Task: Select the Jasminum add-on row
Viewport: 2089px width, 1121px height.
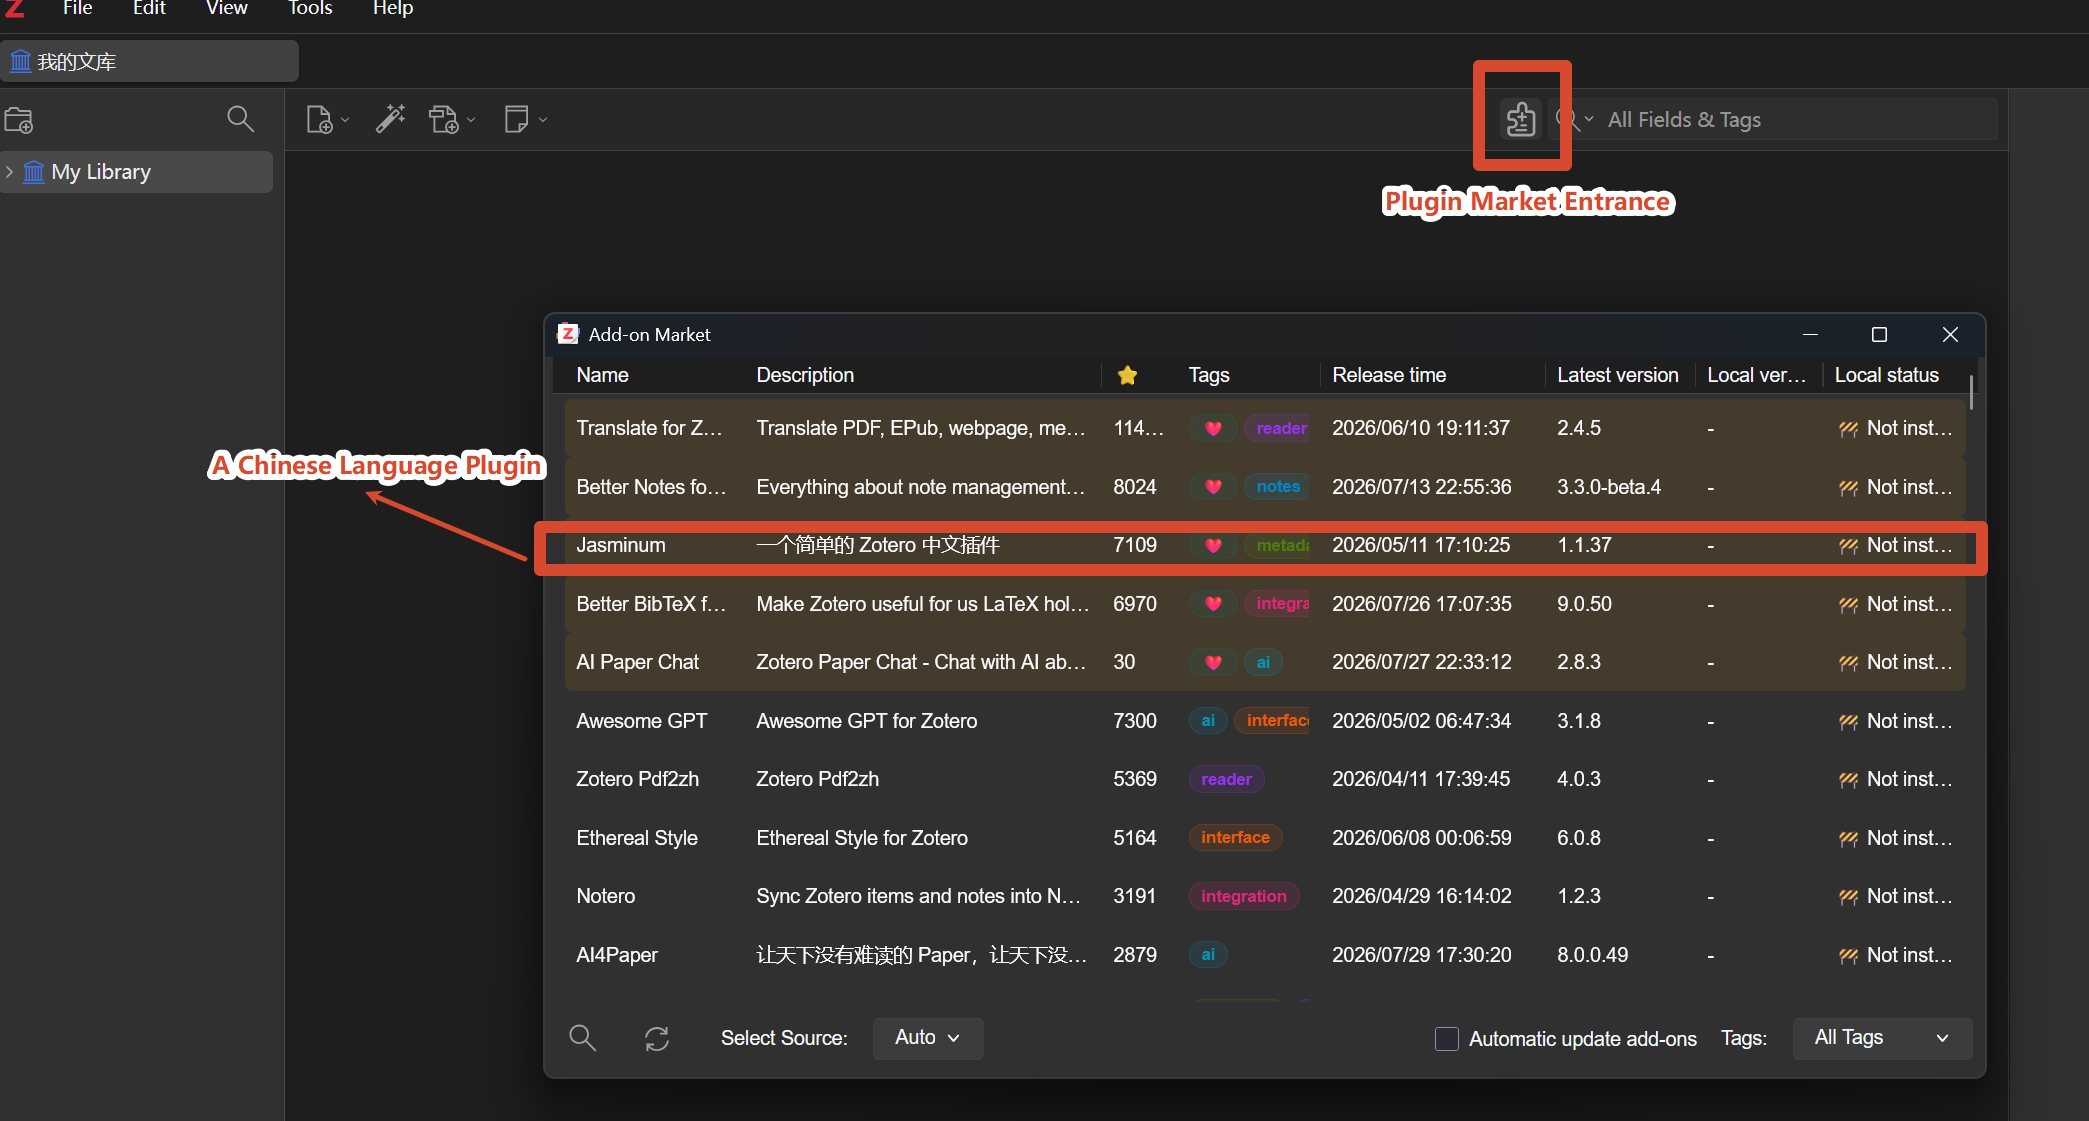Action: [1265, 546]
